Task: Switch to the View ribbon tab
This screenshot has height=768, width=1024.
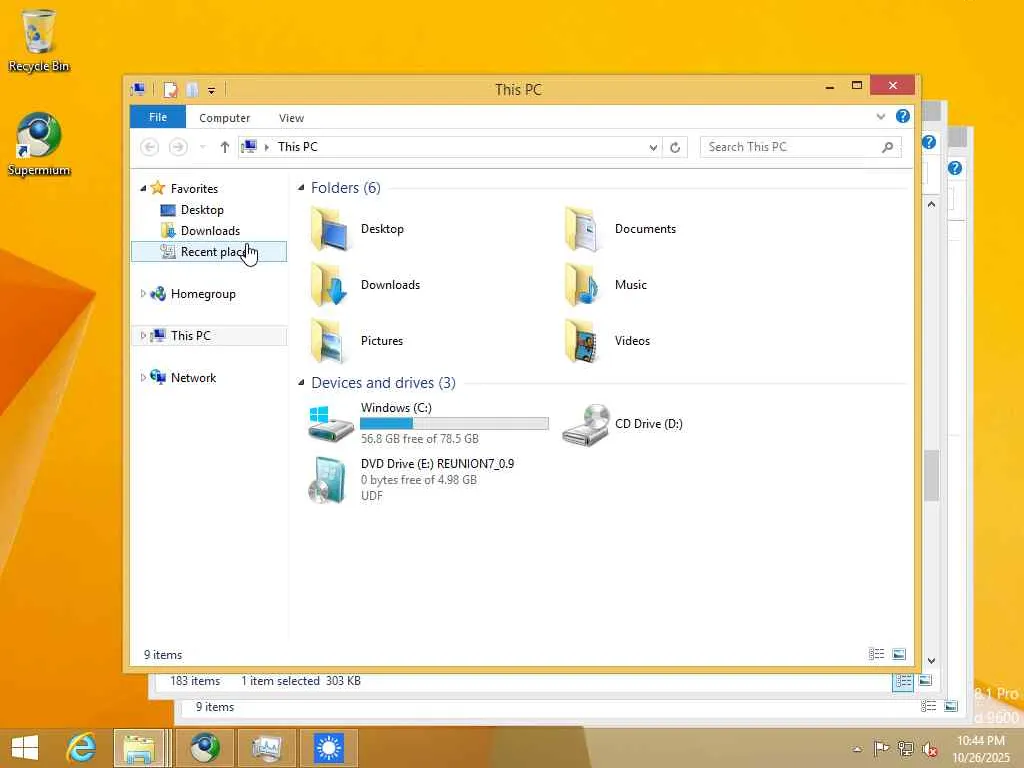Action: pos(291,118)
